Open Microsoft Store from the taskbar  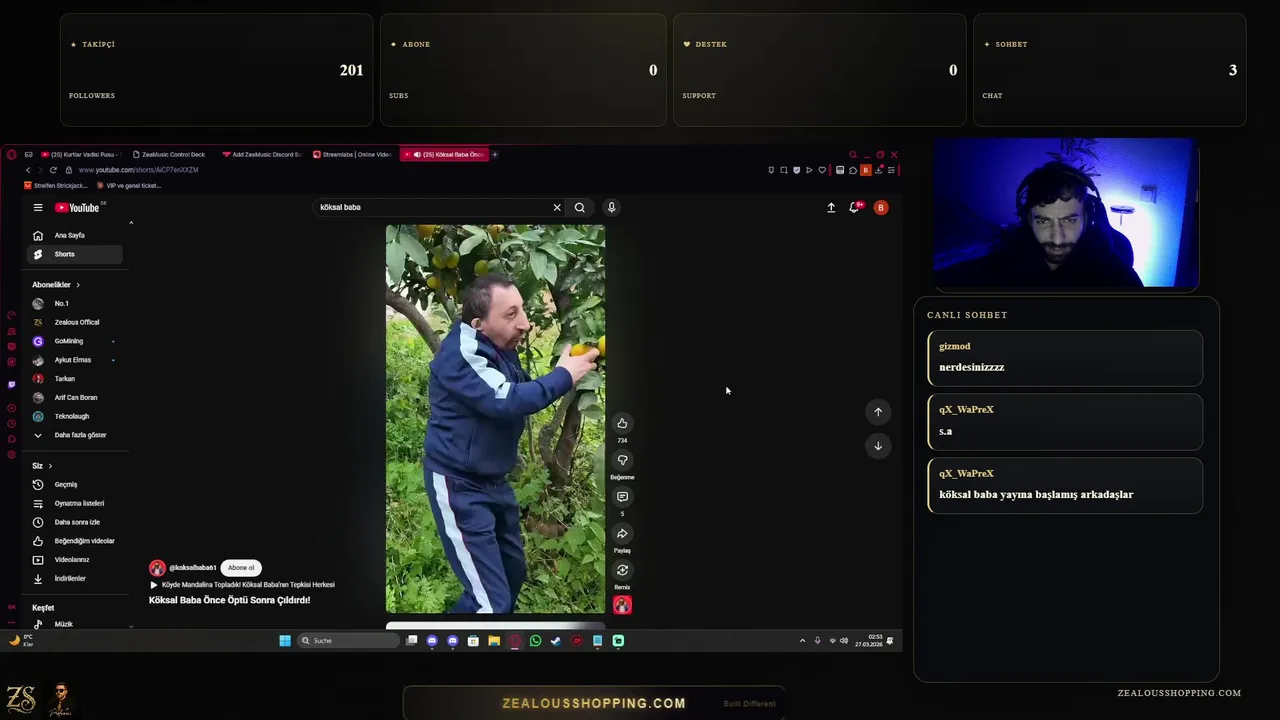473,641
